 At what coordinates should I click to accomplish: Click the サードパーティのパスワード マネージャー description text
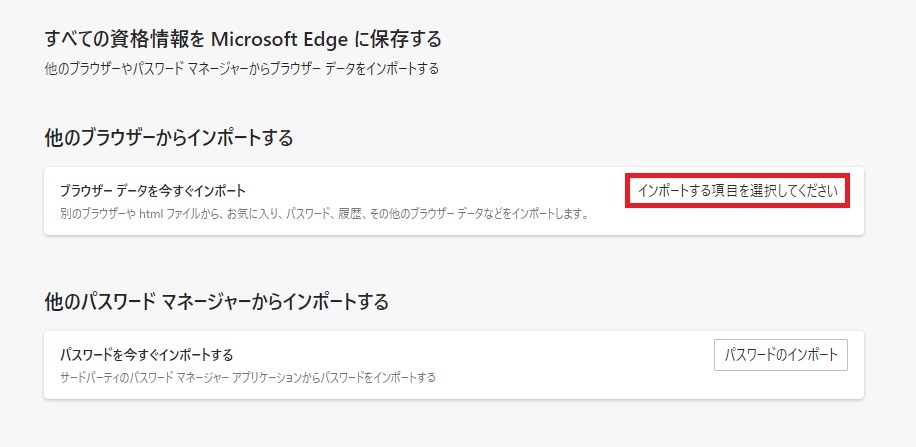(x=248, y=377)
